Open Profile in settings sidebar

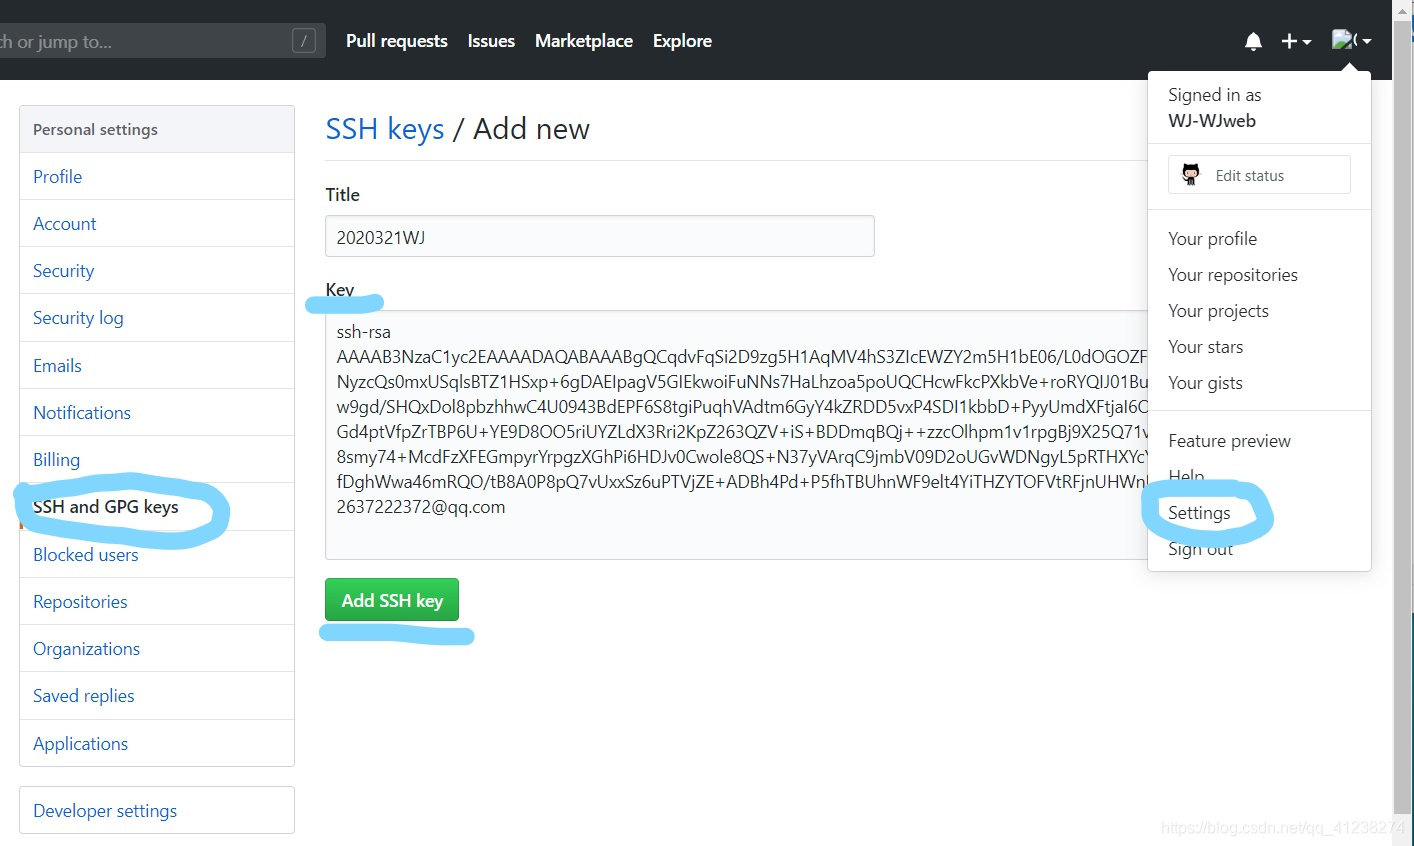click(157, 177)
